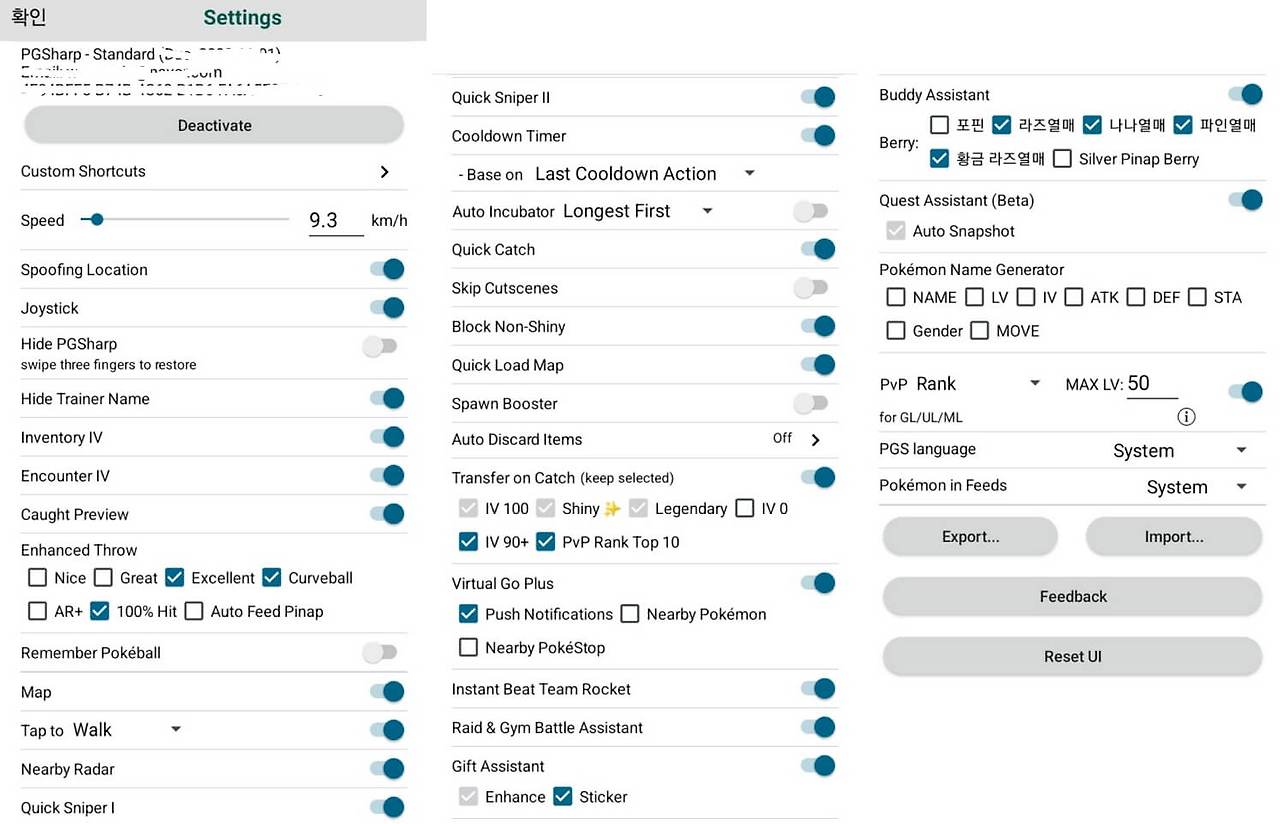Click the Speed slider handle

tap(97, 220)
